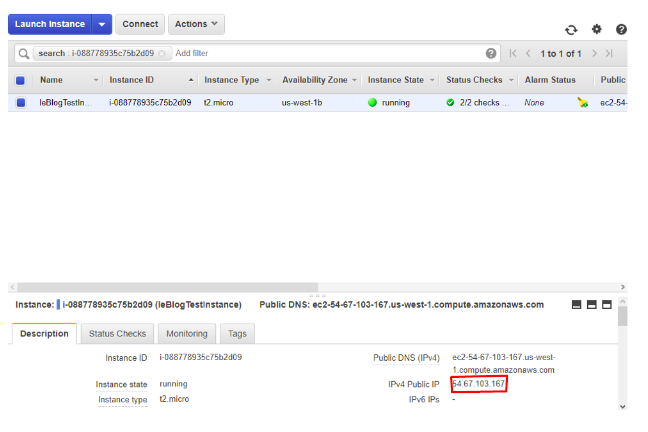
Task: Open the Launch Instance dropdown arrow
Action: click(102, 24)
